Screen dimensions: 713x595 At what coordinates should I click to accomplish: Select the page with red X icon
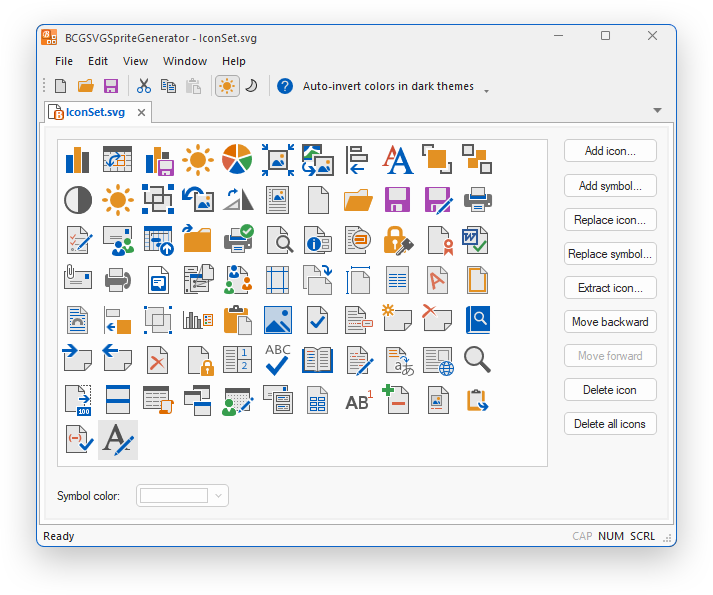(157, 360)
